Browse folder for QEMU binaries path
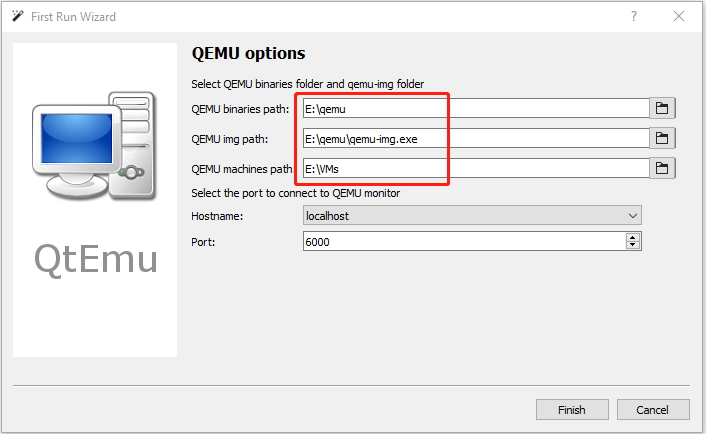 pyautogui.click(x=662, y=108)
